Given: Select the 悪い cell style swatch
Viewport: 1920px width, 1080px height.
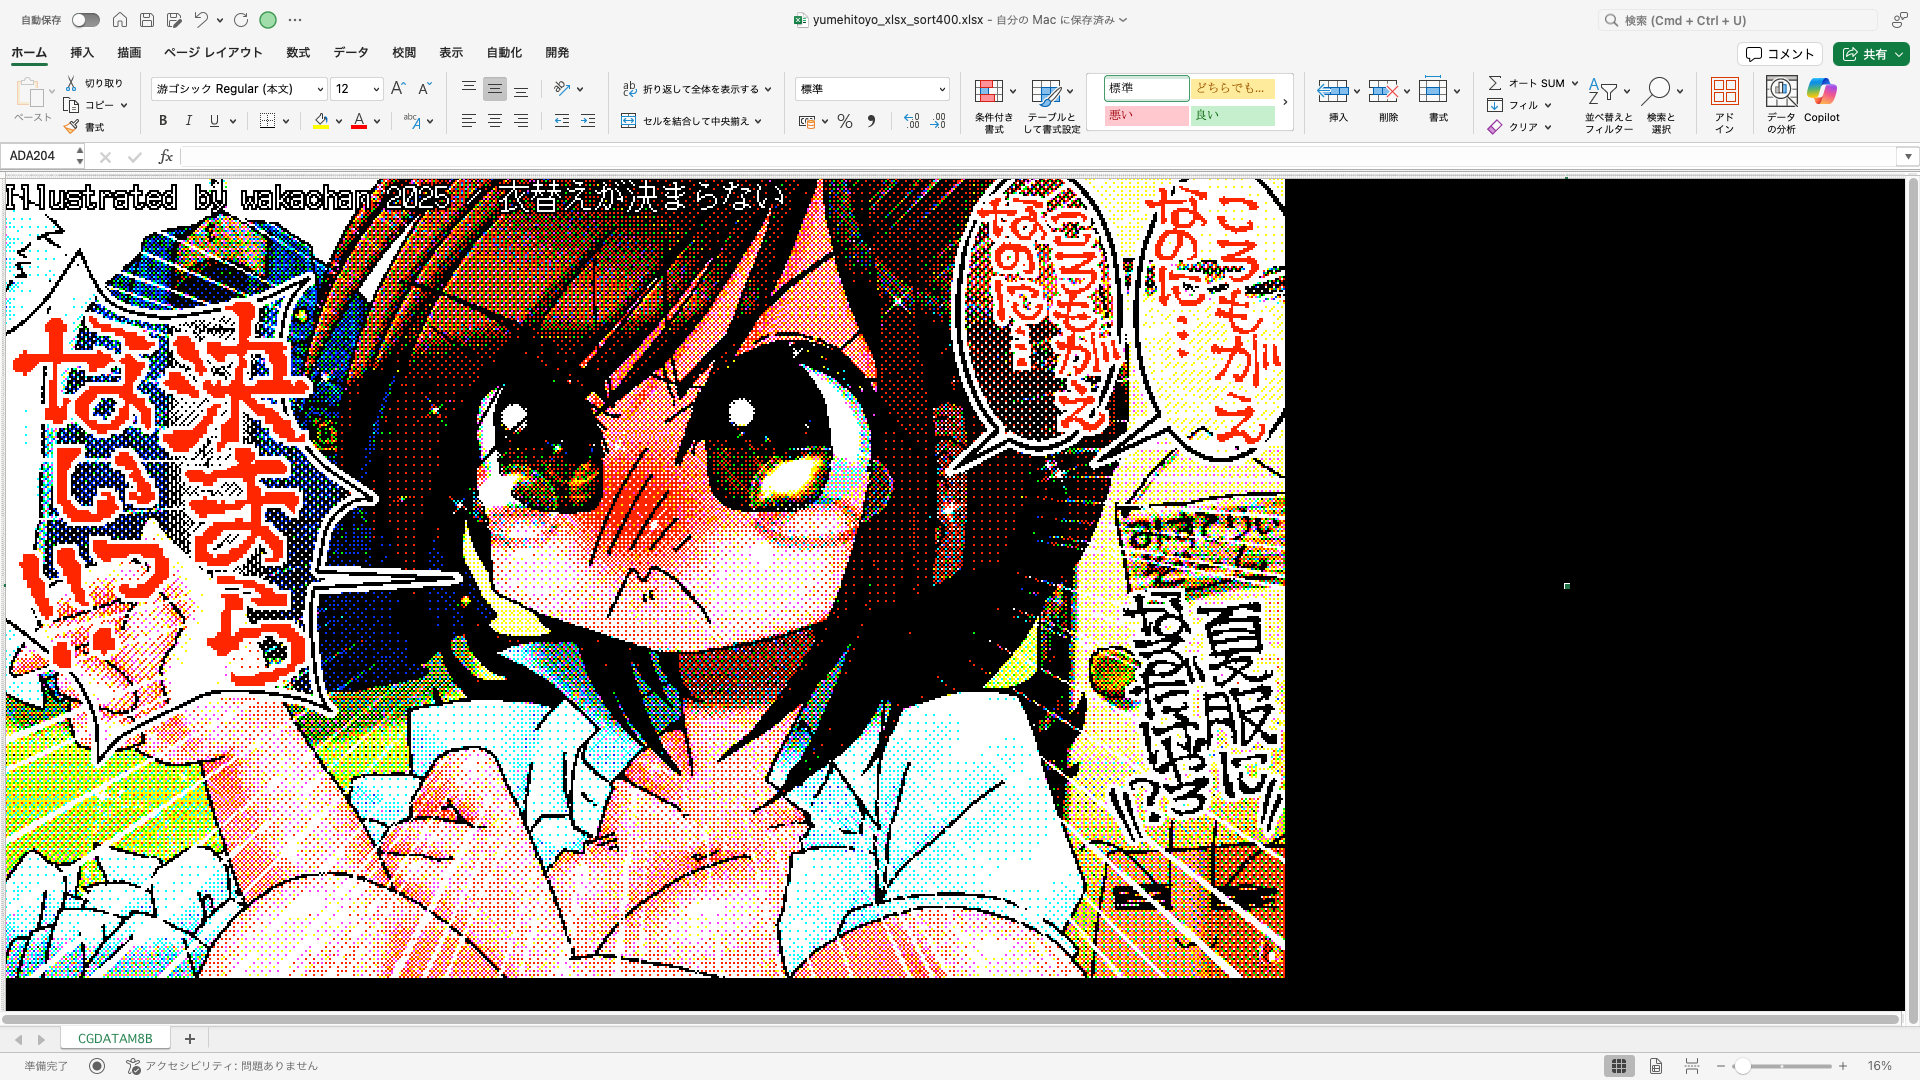Looking at the screenshot, I should click(x=1146, y=115).
